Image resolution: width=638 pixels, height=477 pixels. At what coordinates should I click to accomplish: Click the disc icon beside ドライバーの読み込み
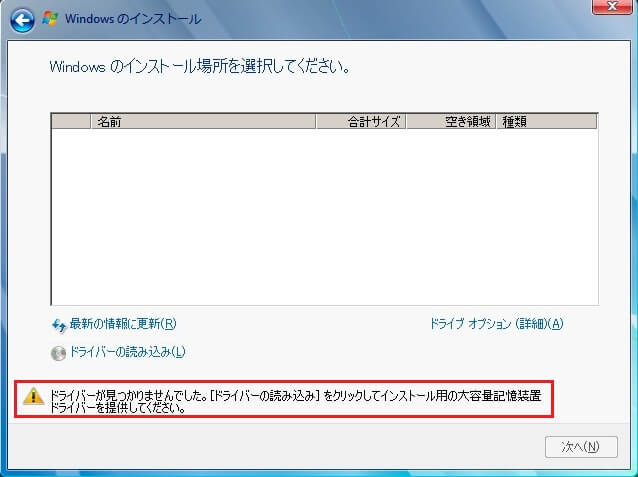pyautogui.click(x=58, y=353)
